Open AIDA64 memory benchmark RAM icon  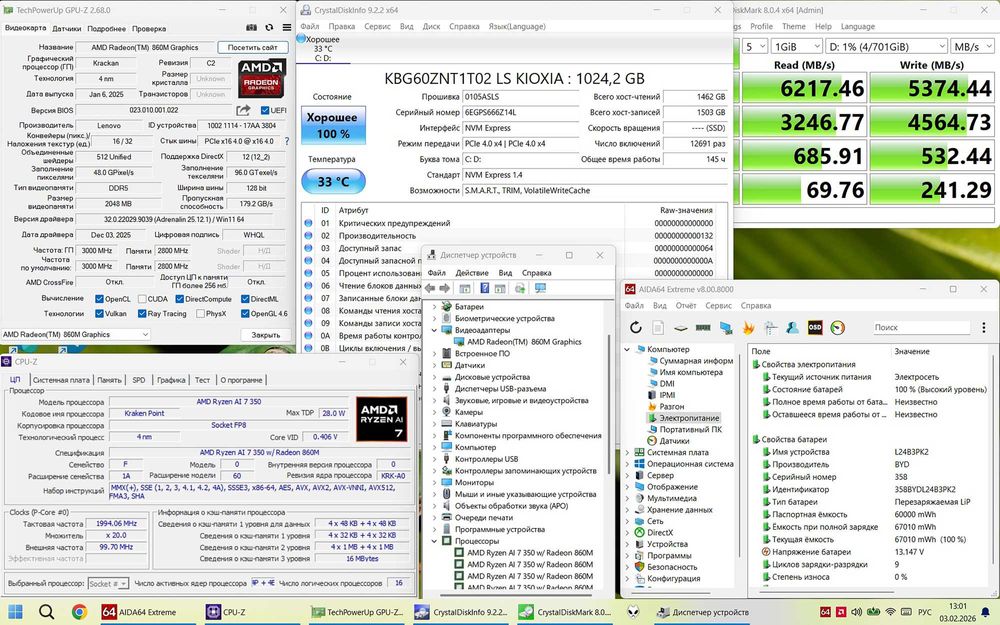pos(703,328)
